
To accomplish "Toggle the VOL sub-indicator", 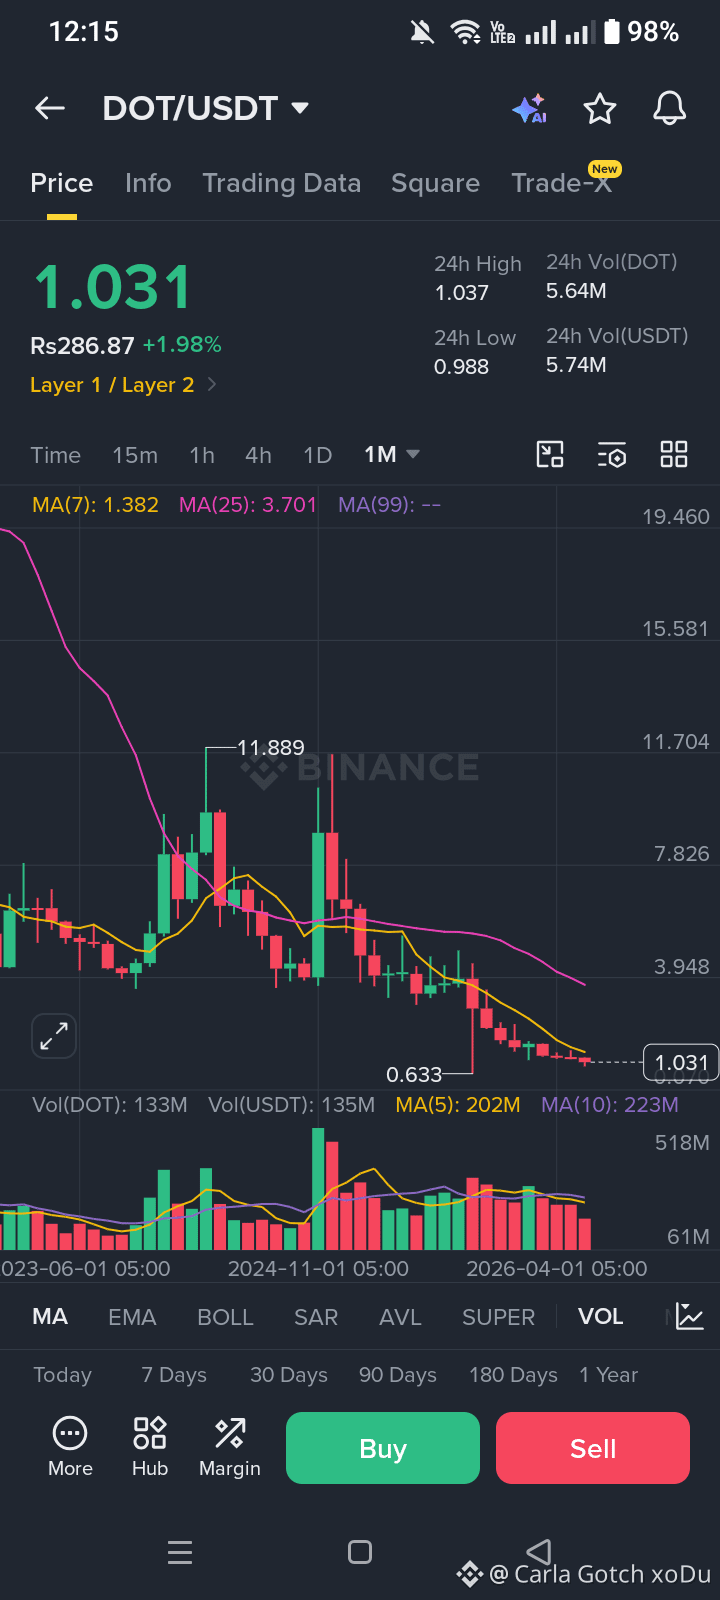I will point(600,1316).
